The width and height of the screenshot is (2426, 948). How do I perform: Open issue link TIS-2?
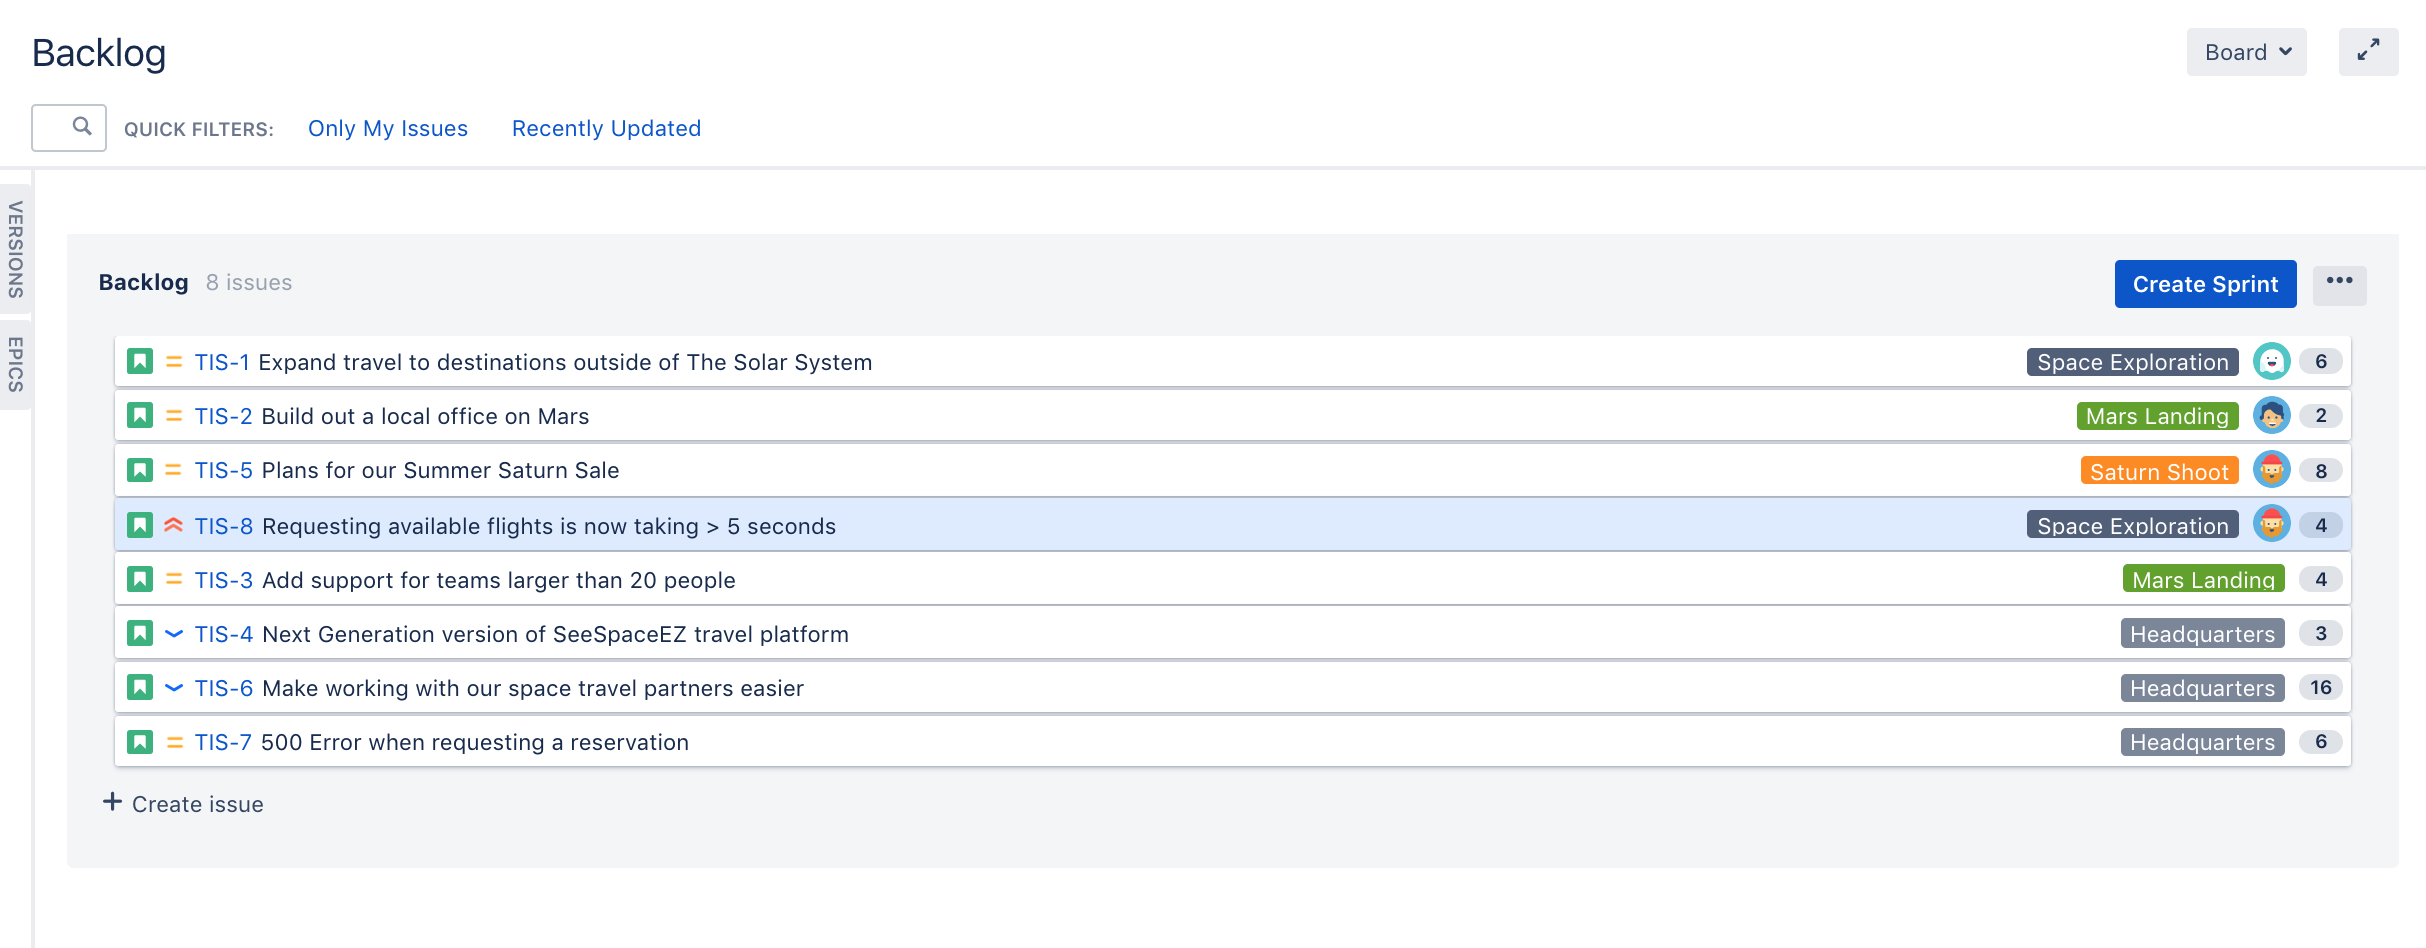[x=223, y=416]
